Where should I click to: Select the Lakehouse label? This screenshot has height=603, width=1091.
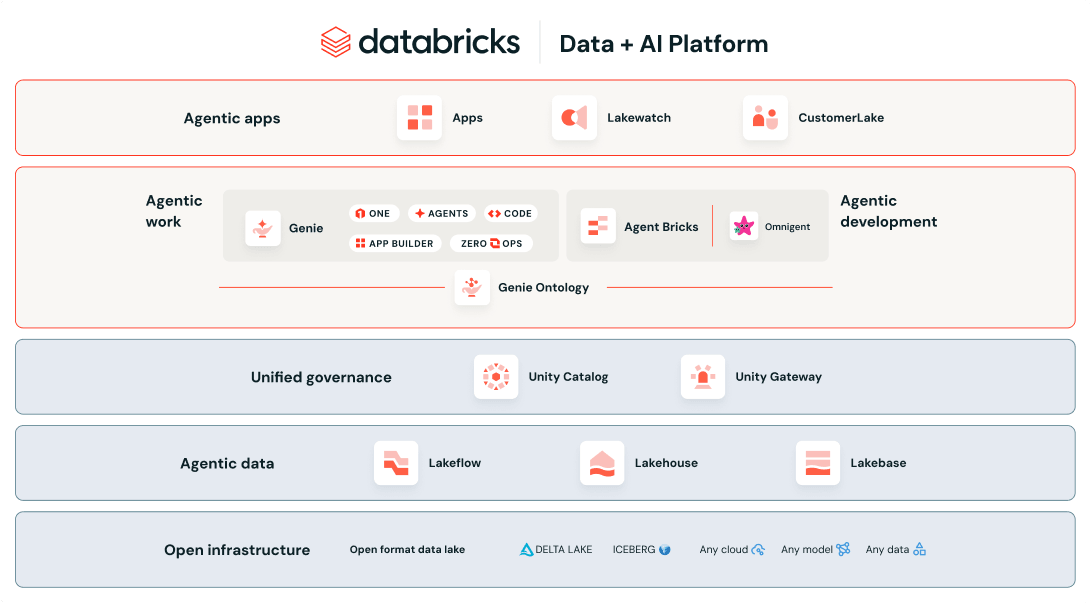[666, 463]
